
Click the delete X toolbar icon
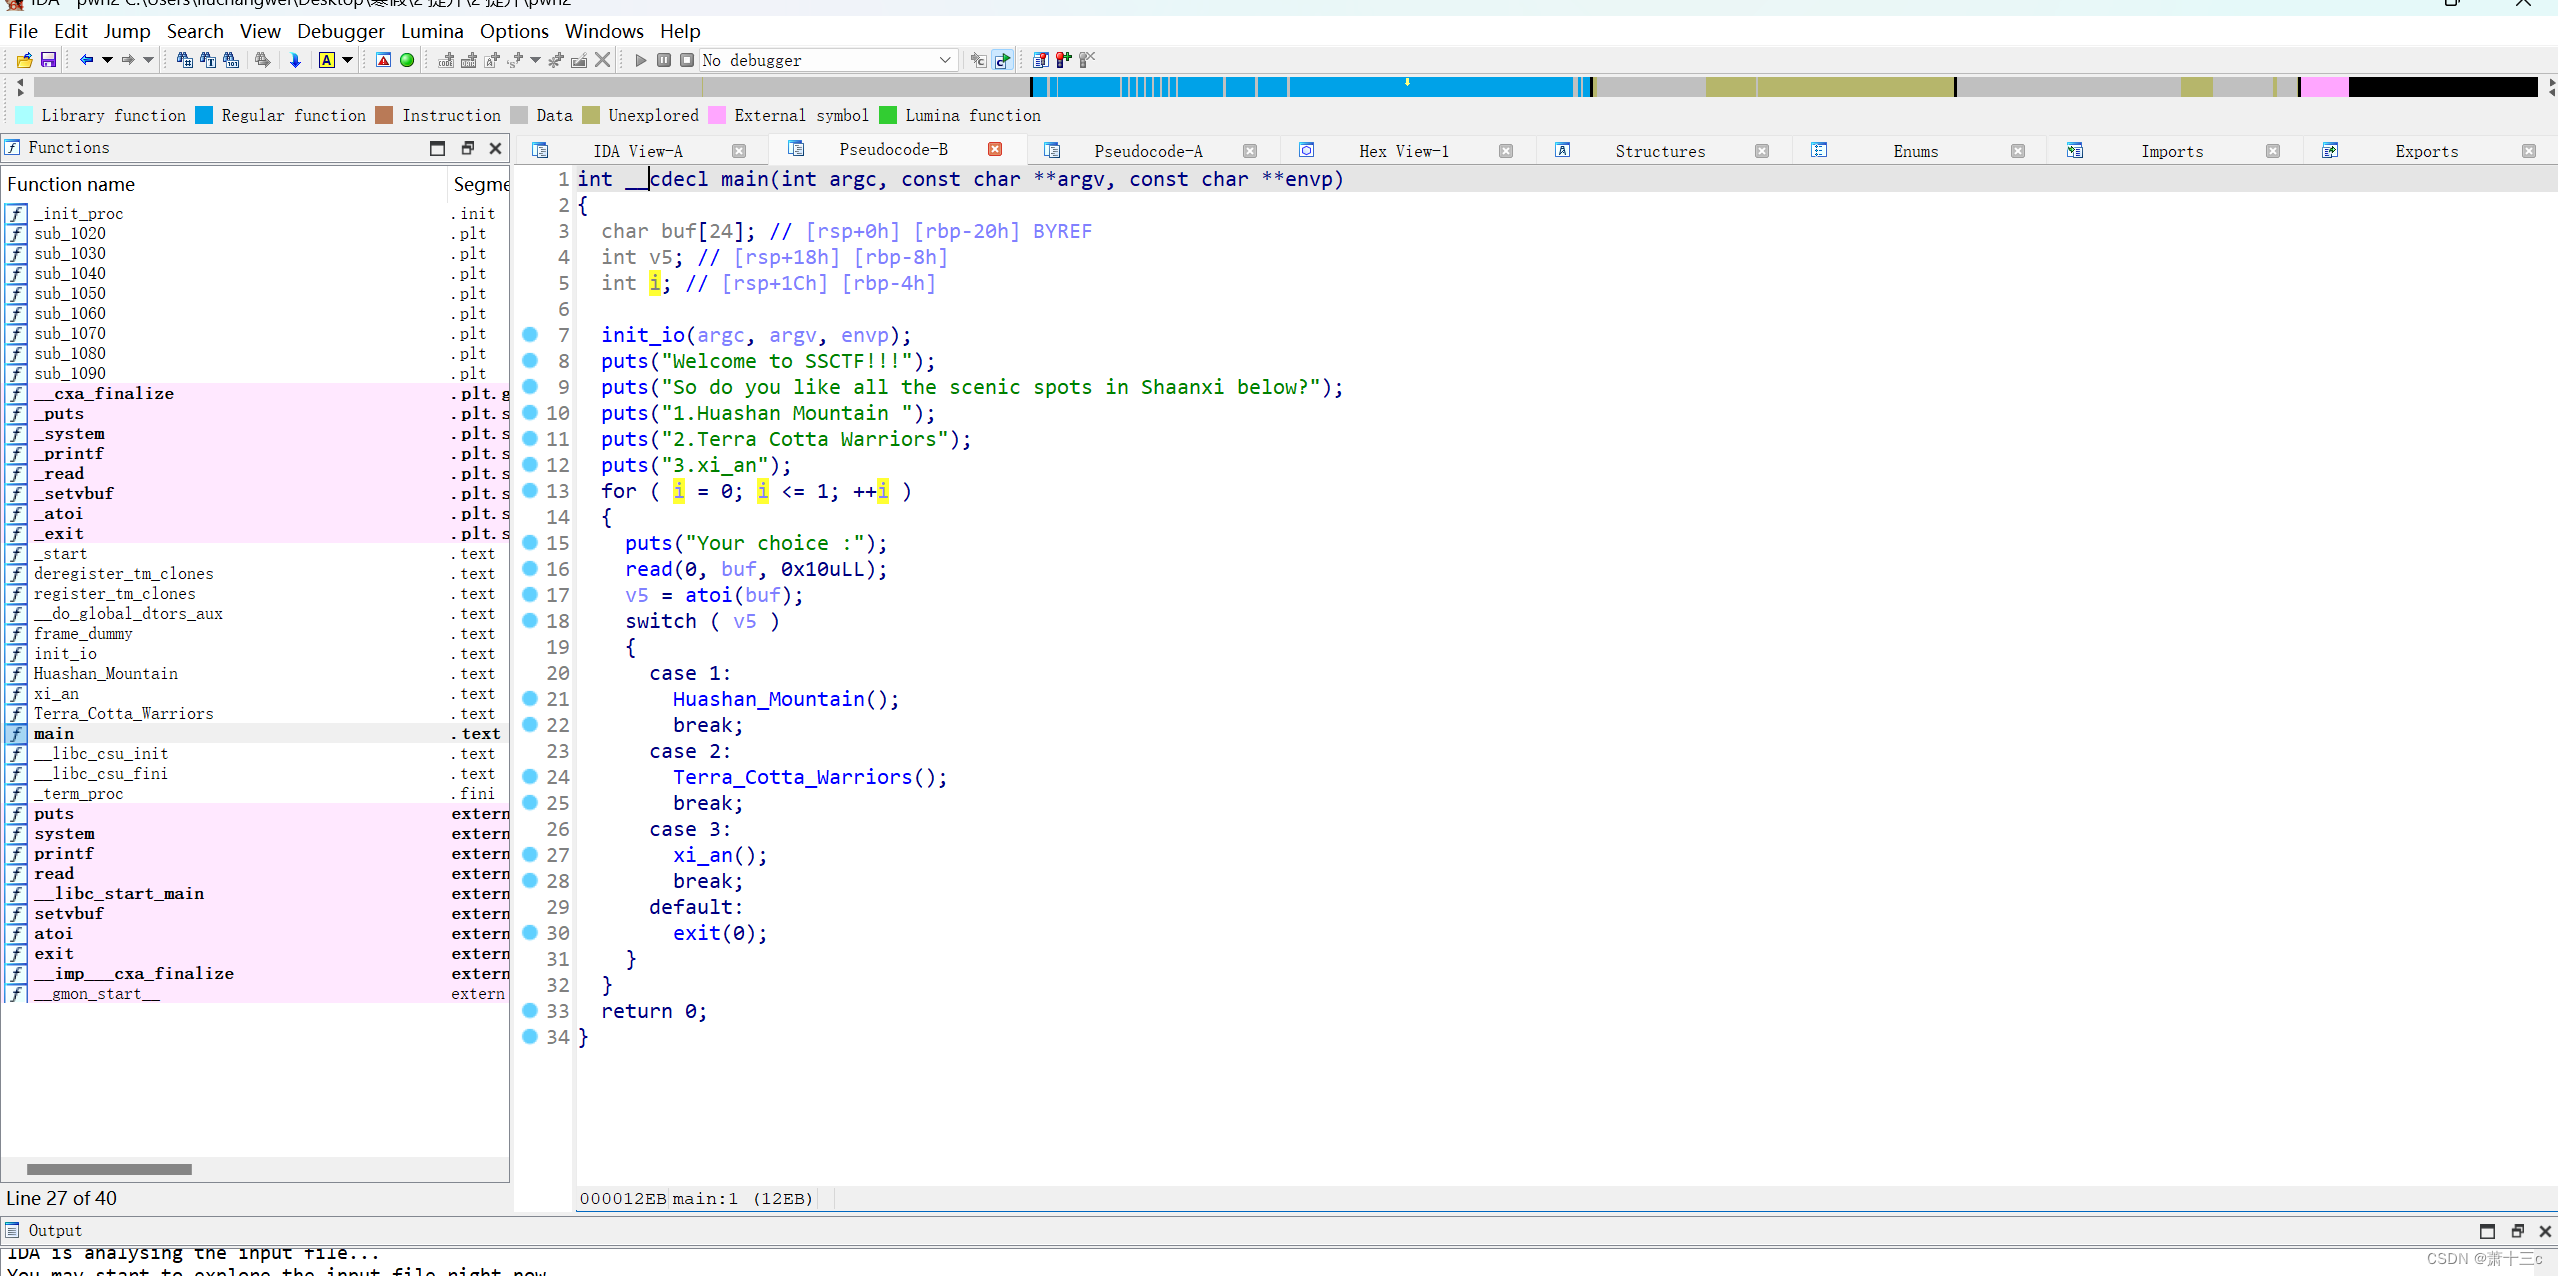pyautogui.click(x=602, y=60)
